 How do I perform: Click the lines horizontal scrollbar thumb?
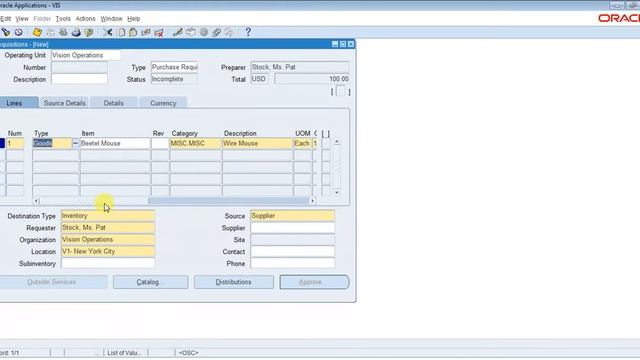click(229, 201)
